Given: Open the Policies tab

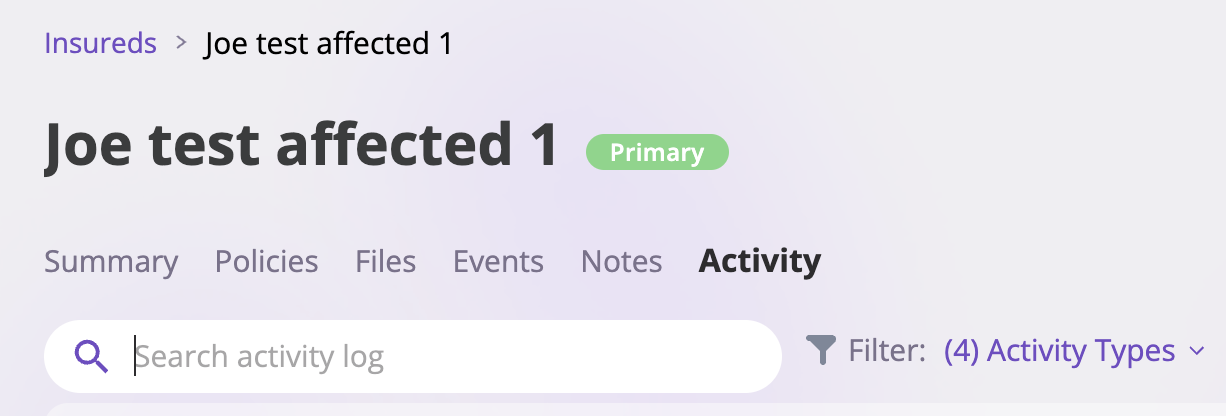Looking at the screenshot, I should [266, 262].
